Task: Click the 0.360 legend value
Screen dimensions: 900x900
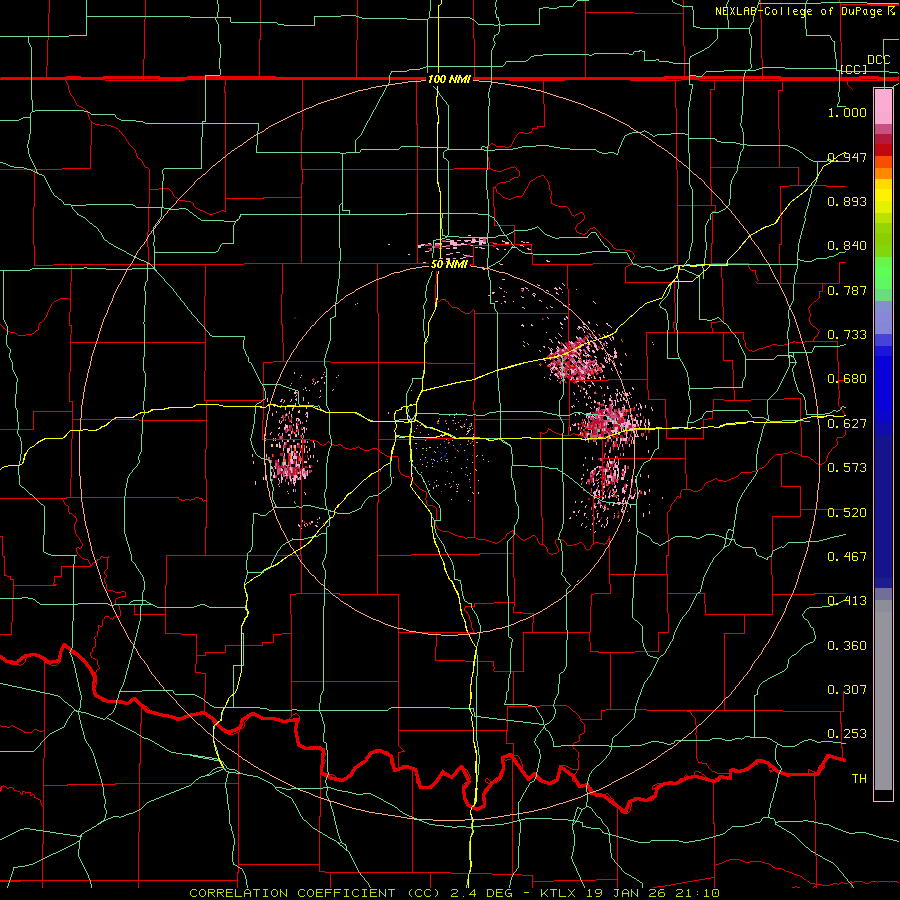Action: (x=847, y=646)
